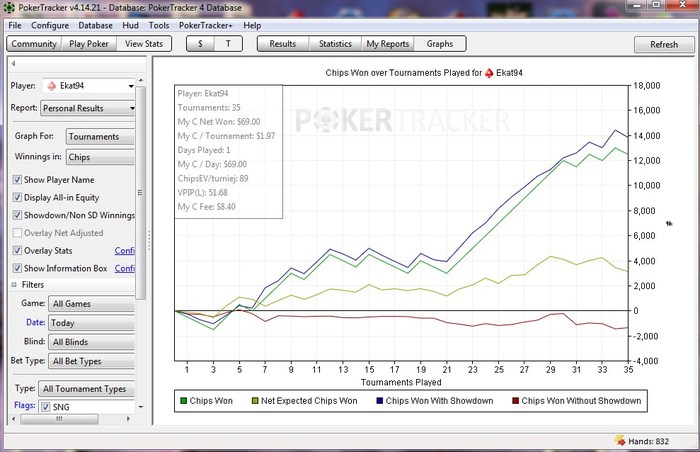Click Configure link next to Show Information Box
Screen dimensions: 700x452
[125, 268]
